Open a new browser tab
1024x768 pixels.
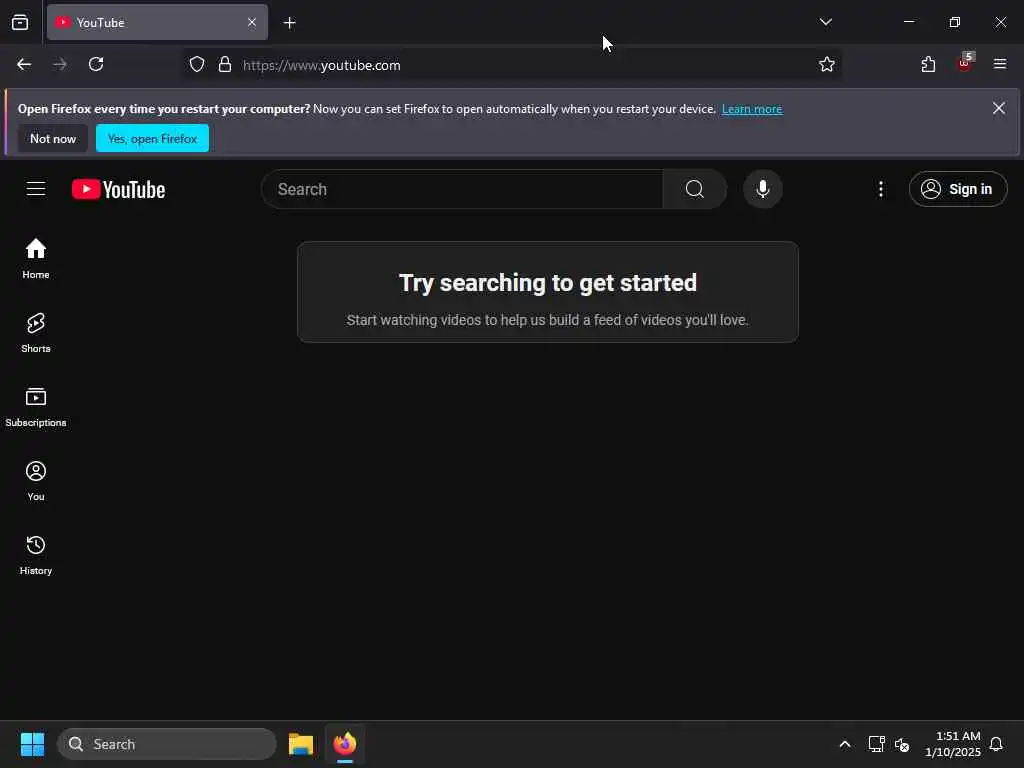tap(289, 23)
